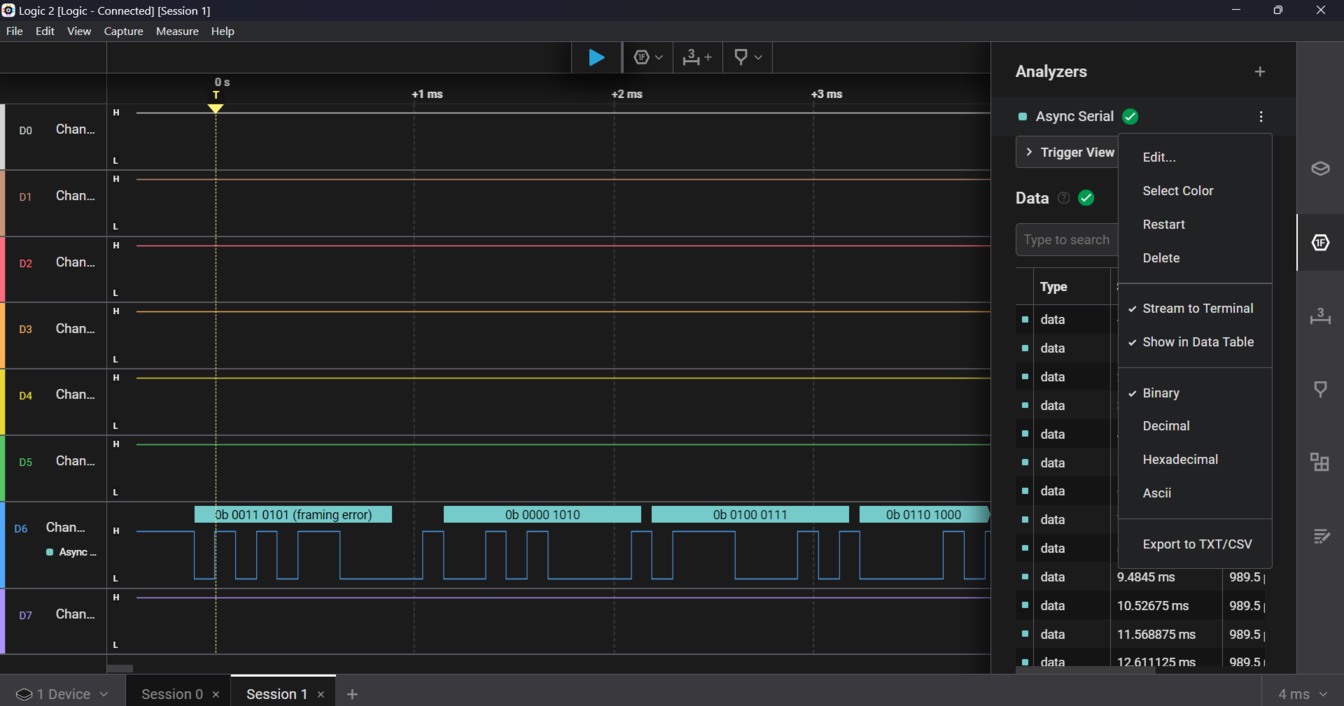Select data row at 11.568875 ms
Screen dimensions: 1344x706
click(x=1140, y=634)
